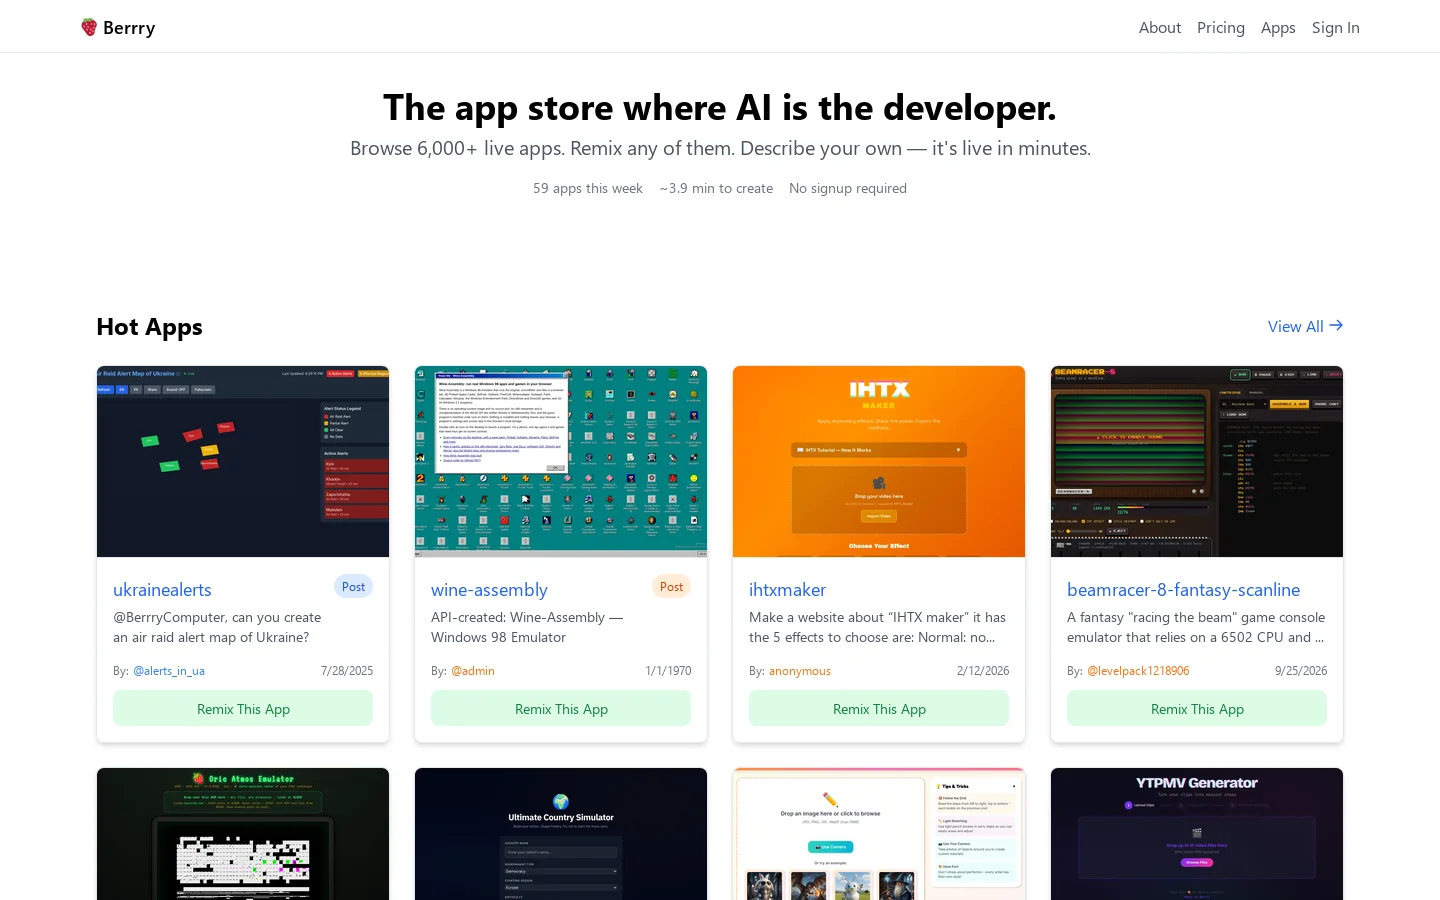Open the About page
The image size is (1440, 900).
(1160, 28)
